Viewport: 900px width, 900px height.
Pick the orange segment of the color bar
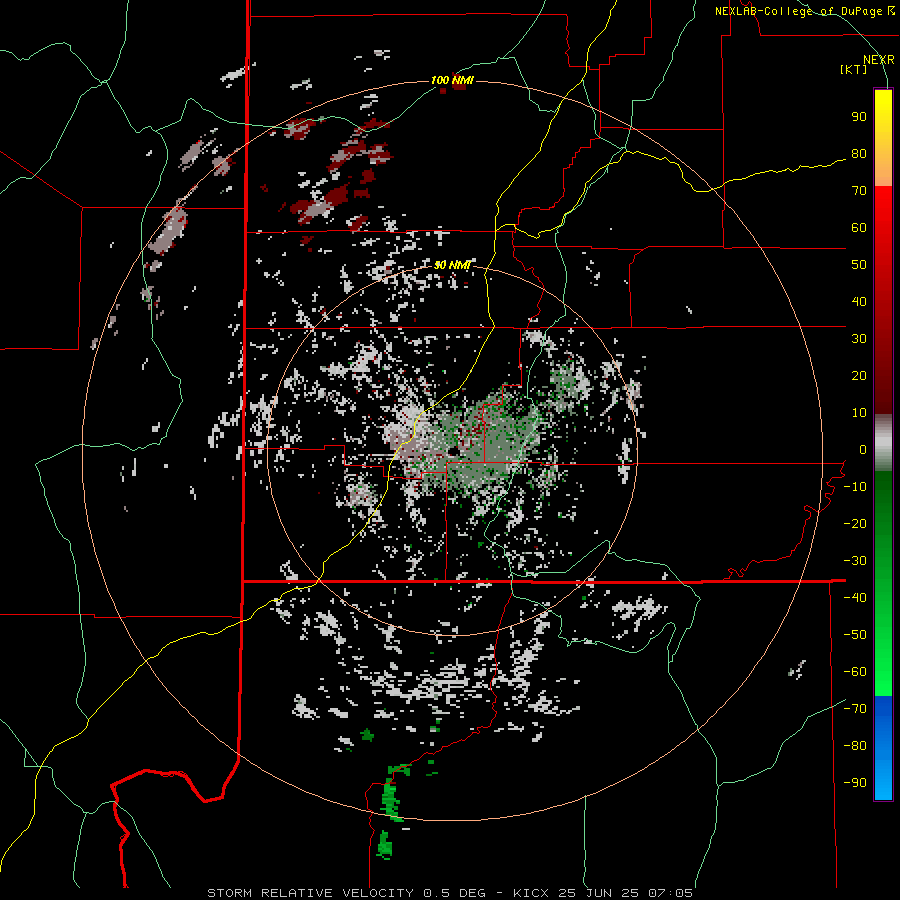883,169
